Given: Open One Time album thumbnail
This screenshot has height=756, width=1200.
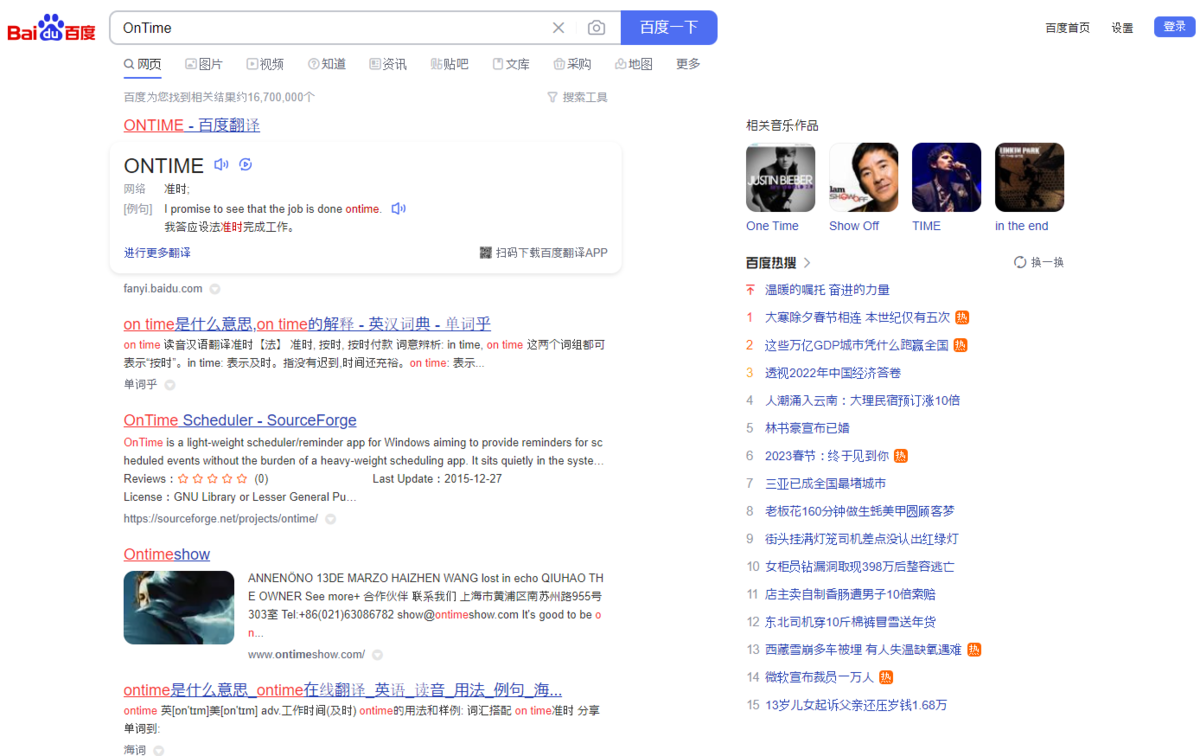Looking at the screenshot, I should [x=781, y=177].
